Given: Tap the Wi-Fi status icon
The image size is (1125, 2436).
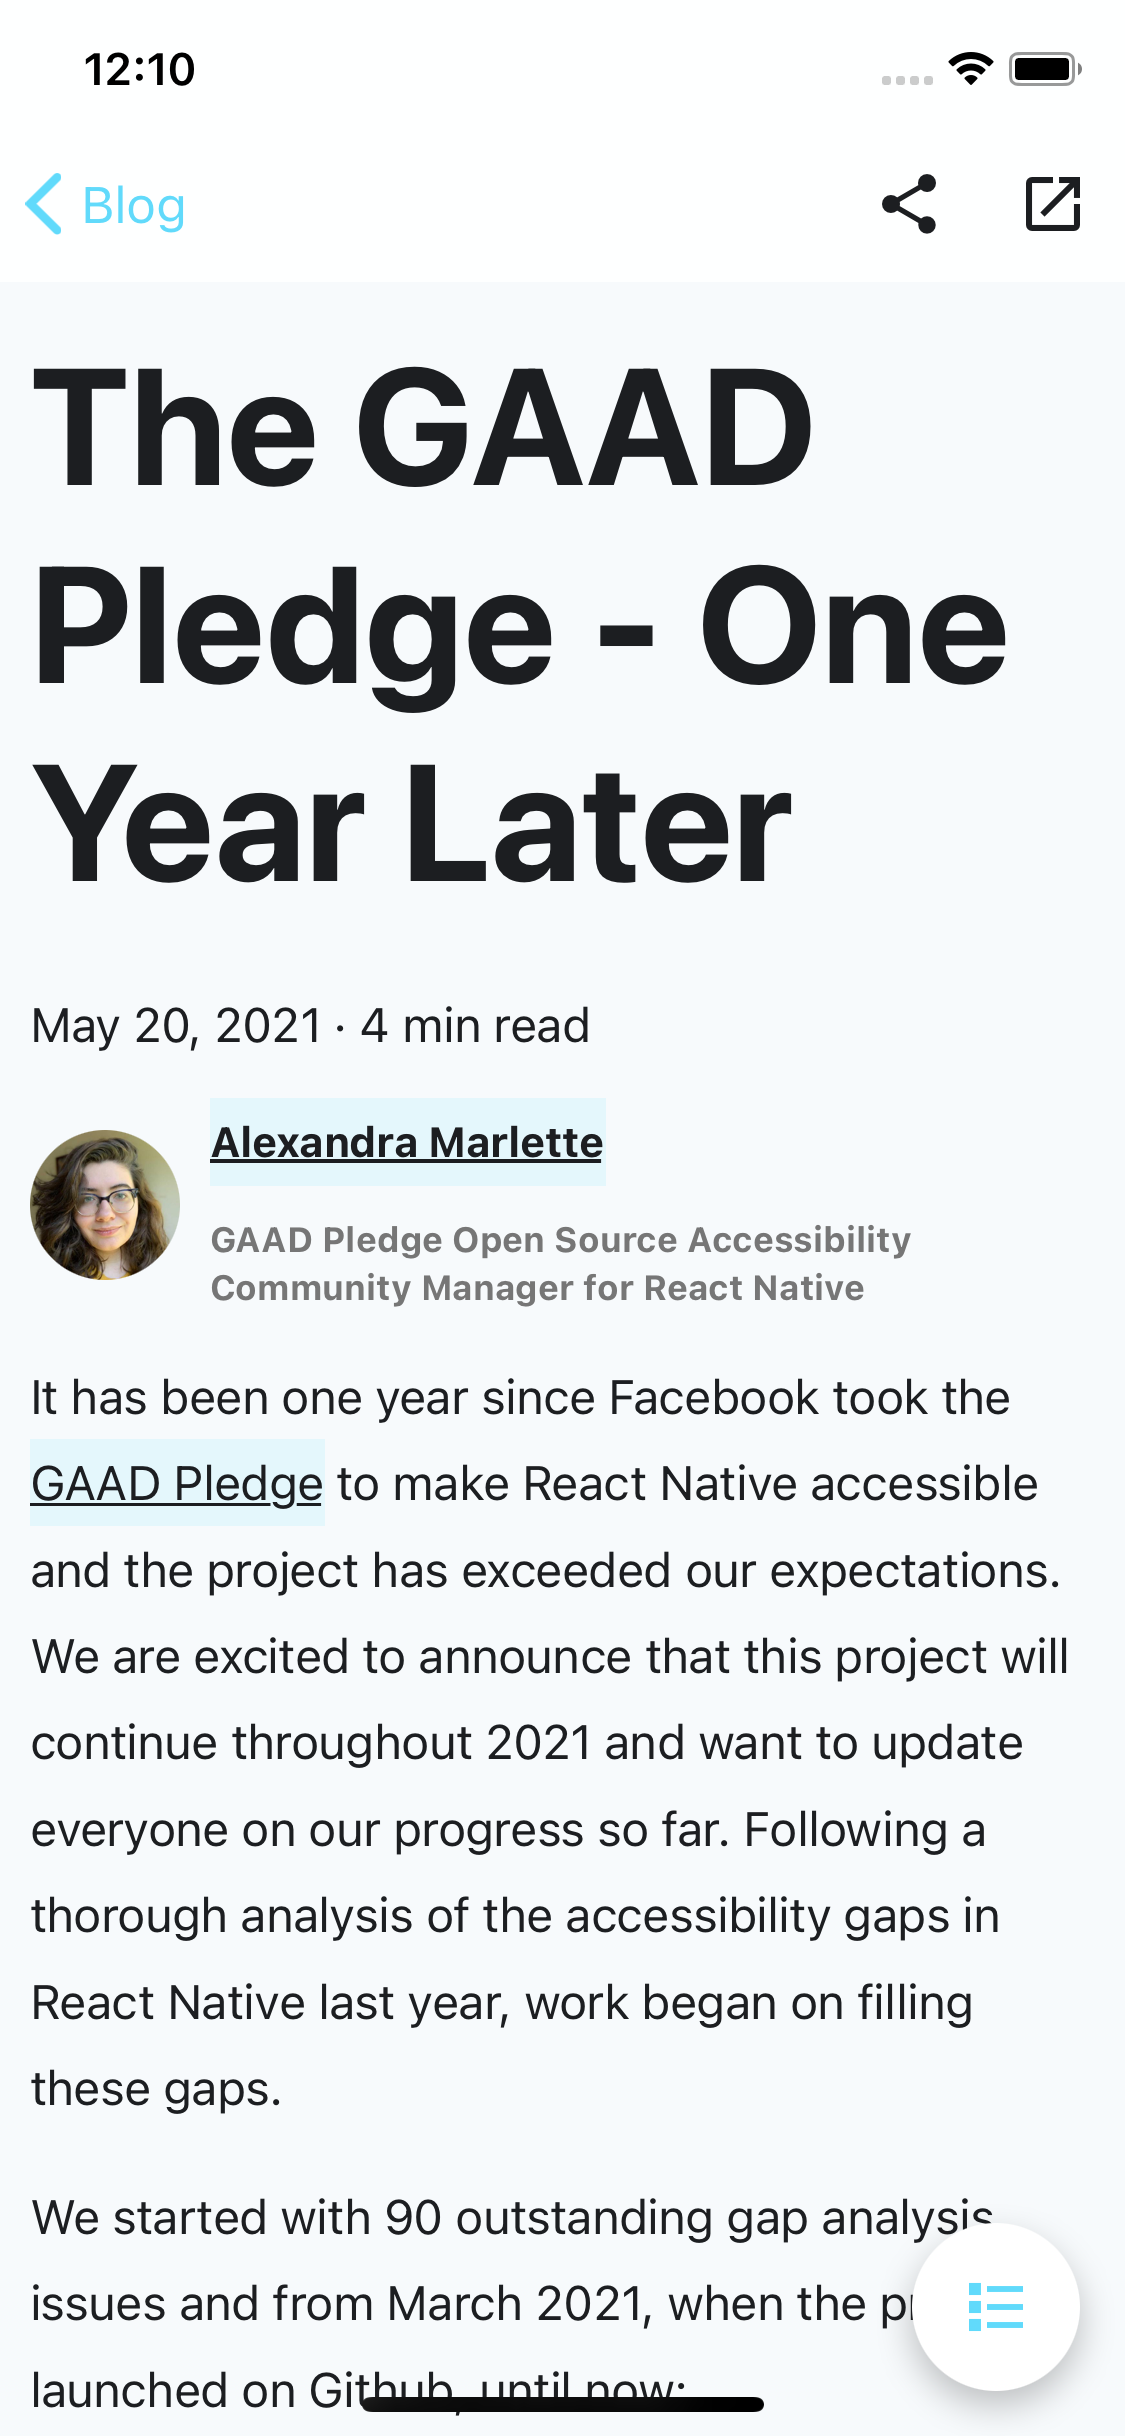Looking at the screenshot, I should 970,68.
